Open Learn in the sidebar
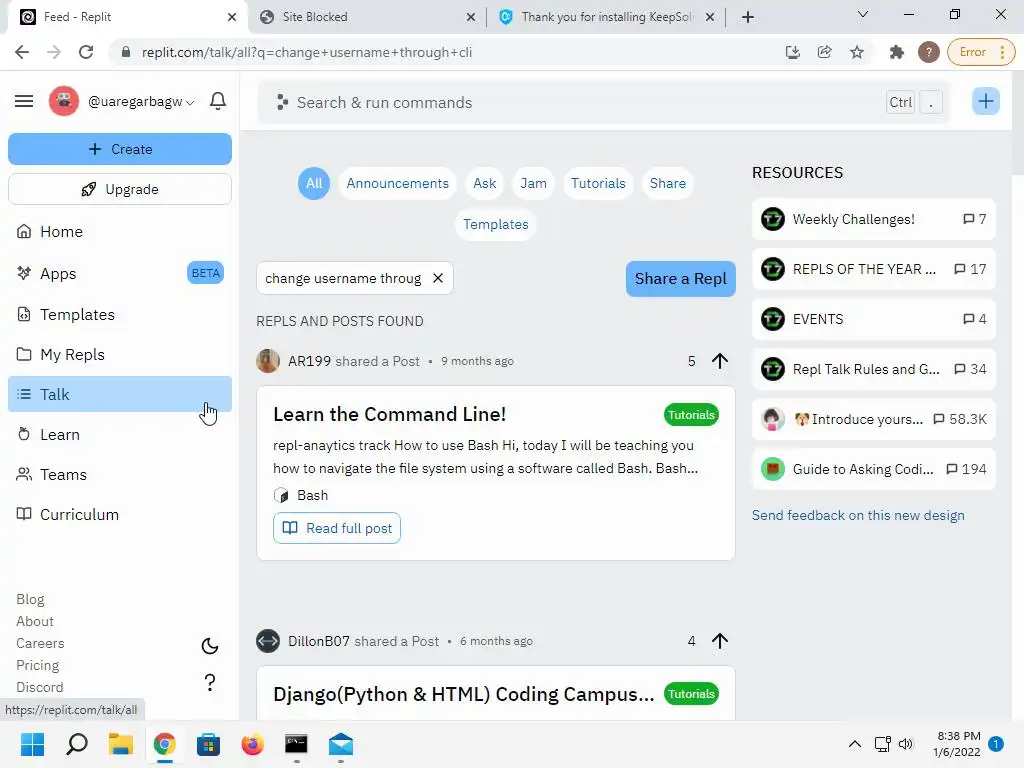Viewport: 1024px width, 768px height. point(120,435)
